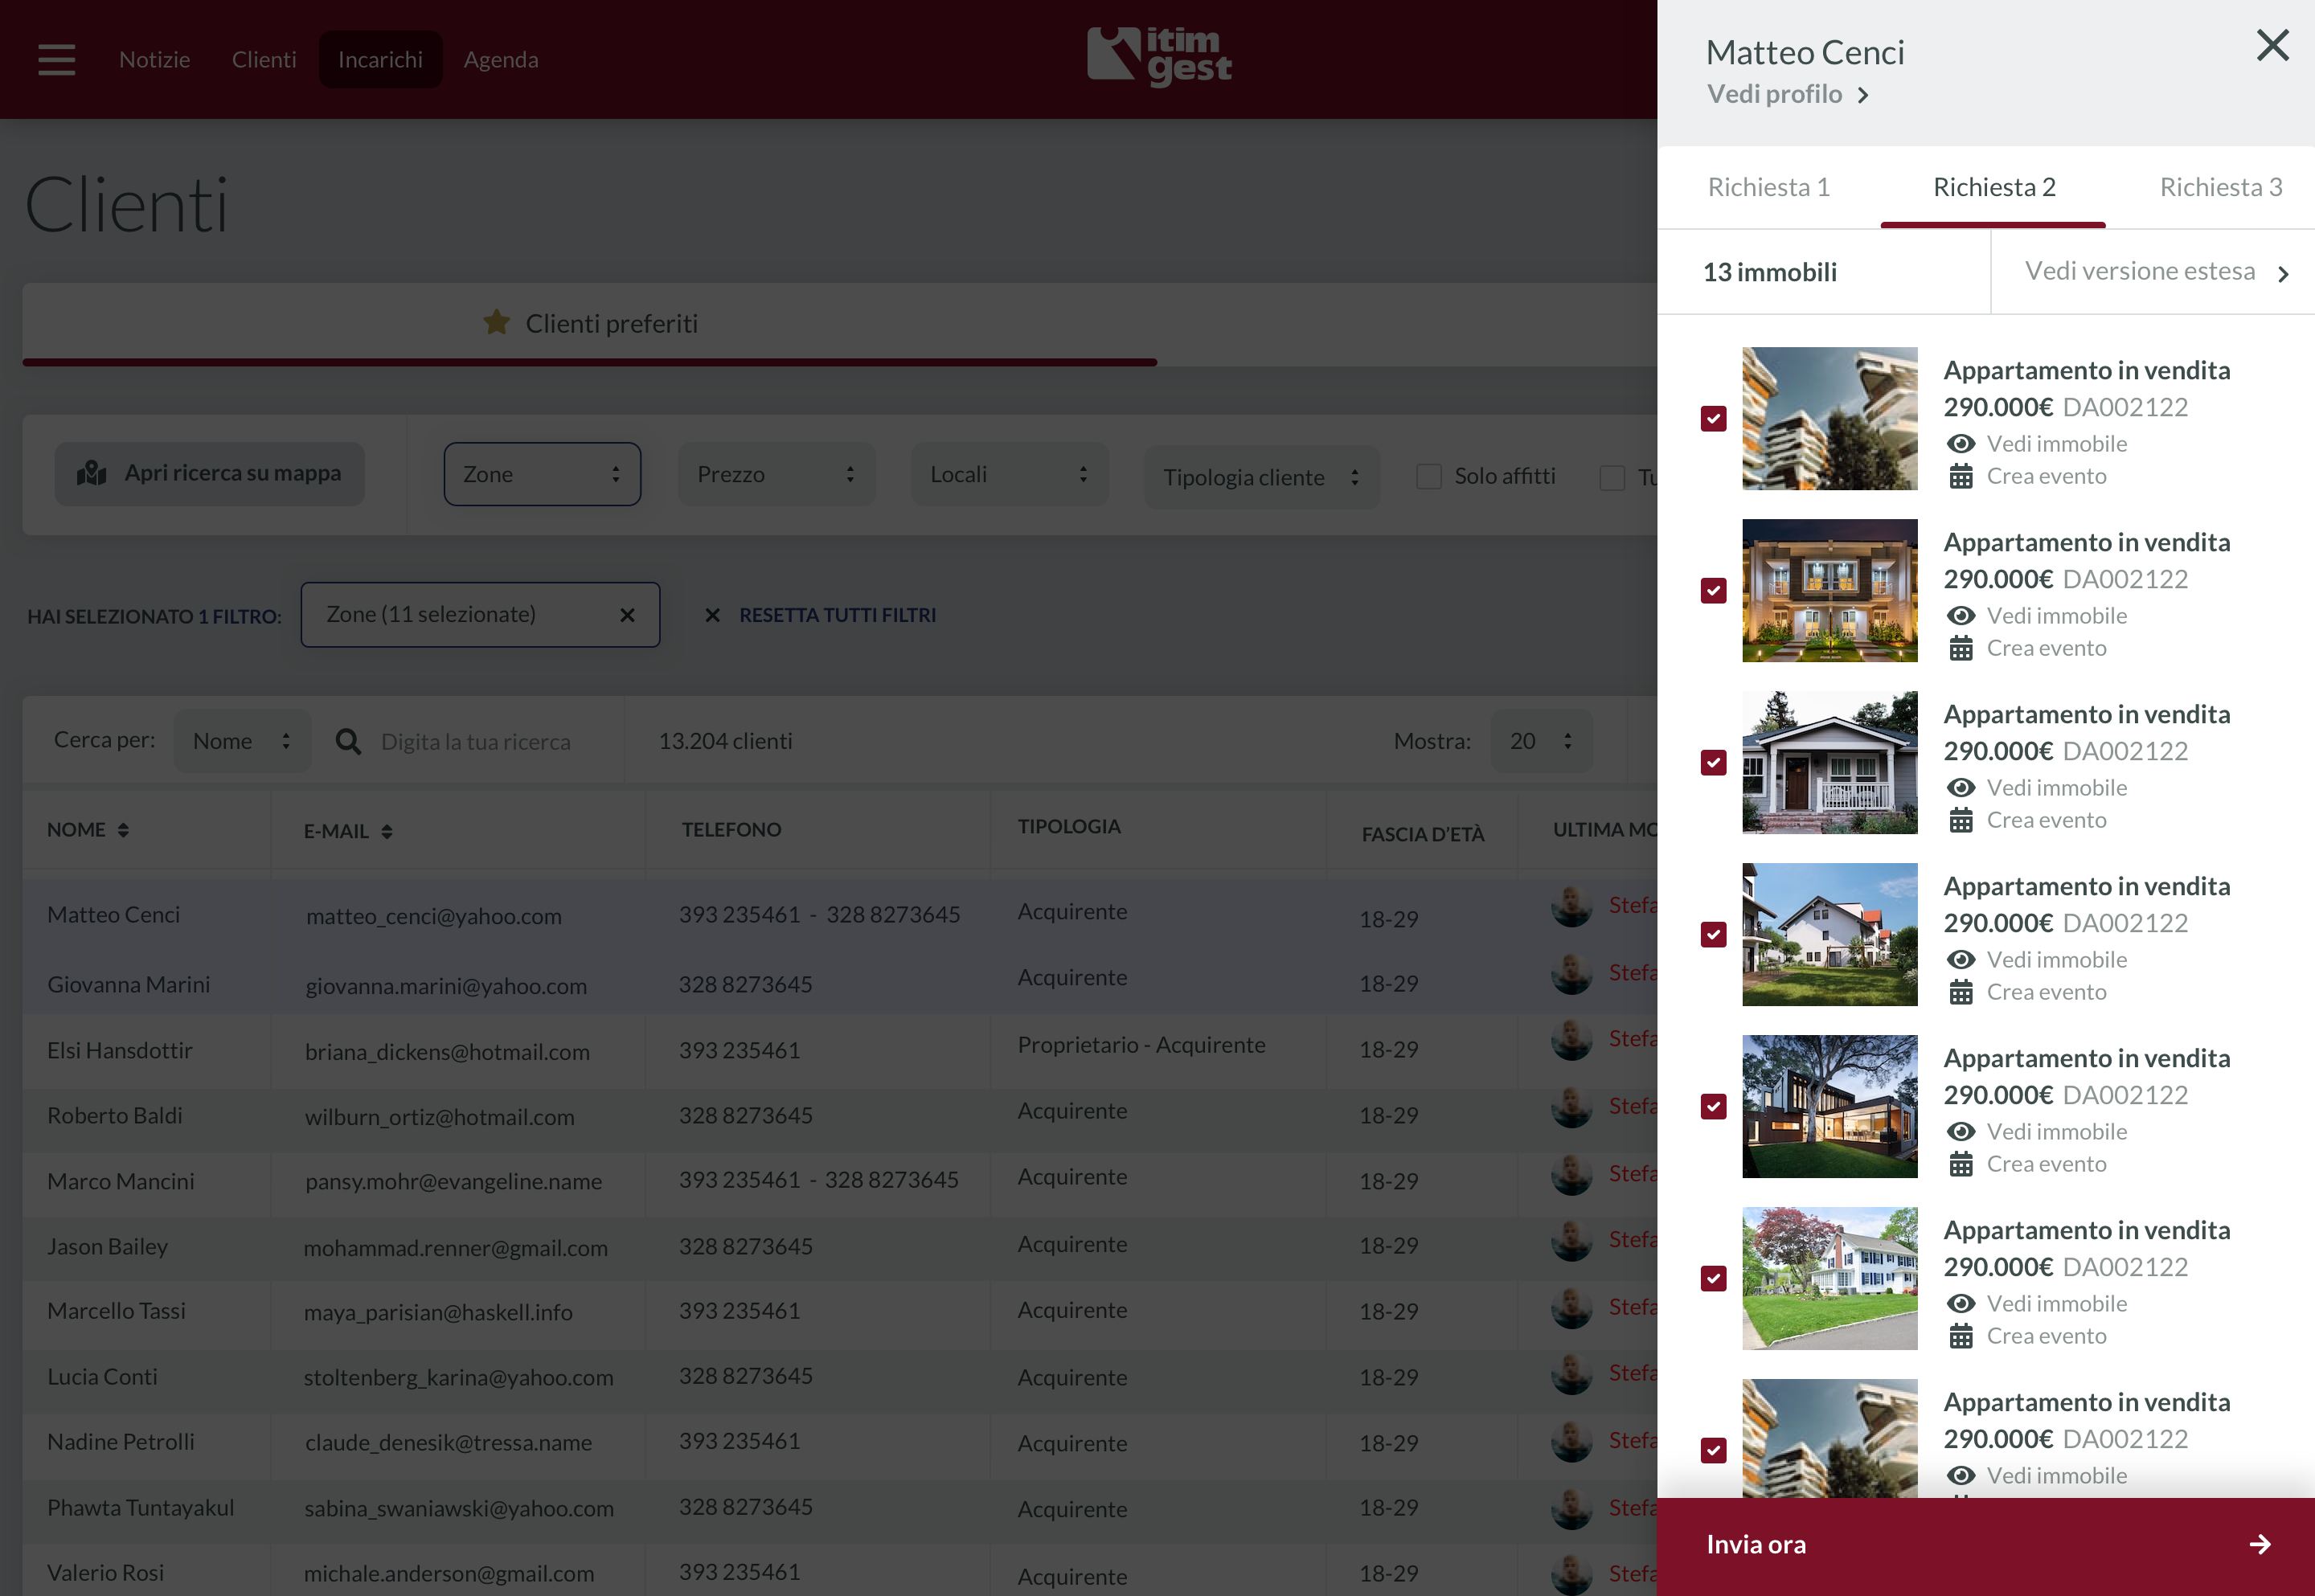Sort by E-MAIL column arrows
Image resolution: width=2315 pixels, height=1596 pixels.
(x=387, y=831)
